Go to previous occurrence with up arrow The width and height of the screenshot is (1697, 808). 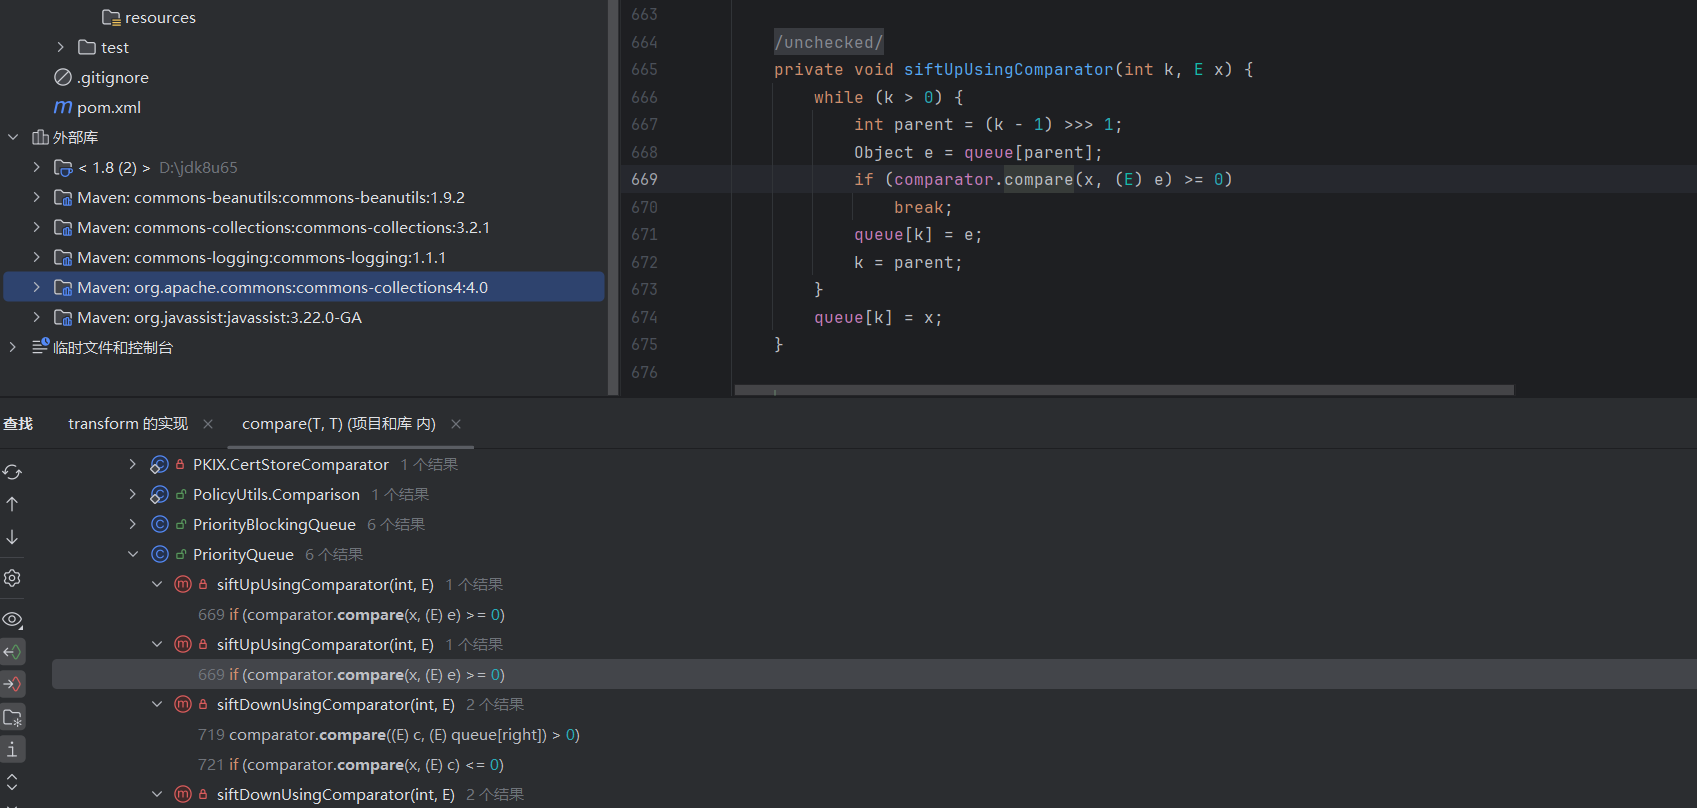coord(12,505)
